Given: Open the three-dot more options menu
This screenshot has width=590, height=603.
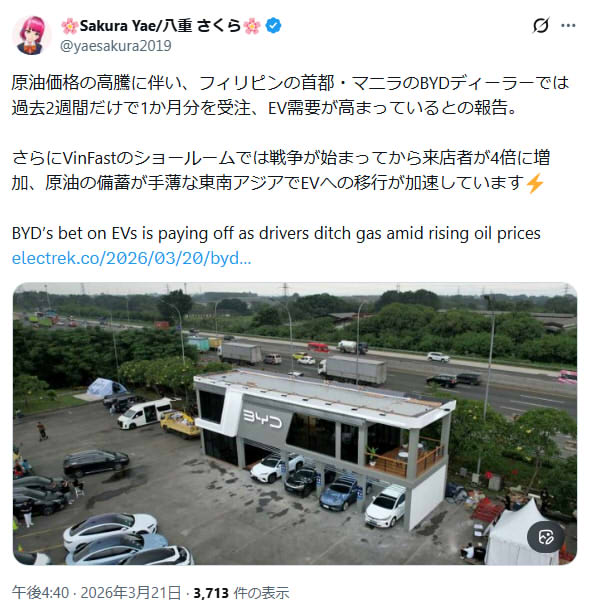Looking at the screenshot, I should 568,26.
